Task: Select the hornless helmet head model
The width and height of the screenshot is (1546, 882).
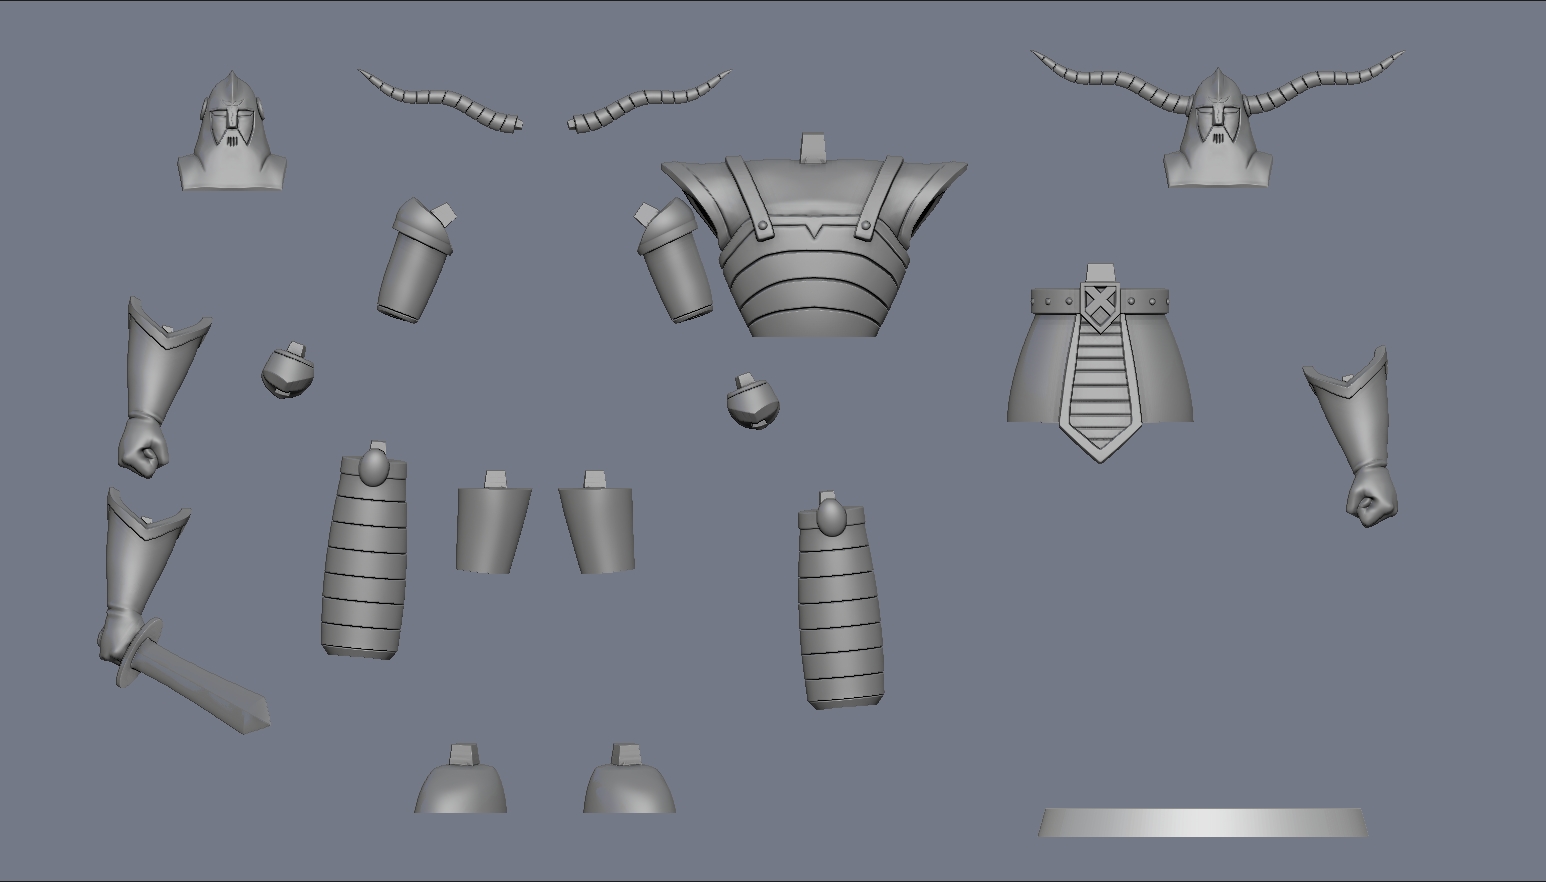Action: 232,130
